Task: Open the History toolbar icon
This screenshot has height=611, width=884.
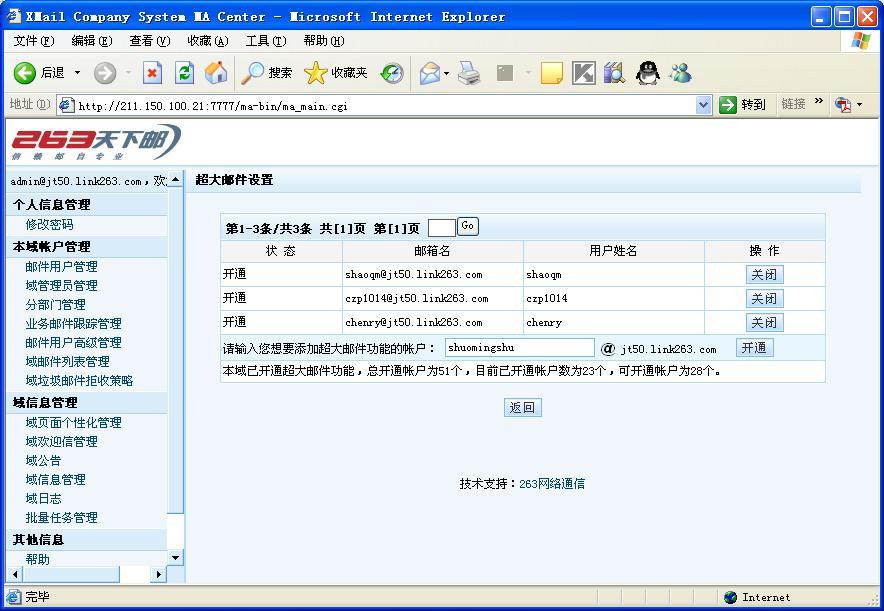Action: [392, 73]
